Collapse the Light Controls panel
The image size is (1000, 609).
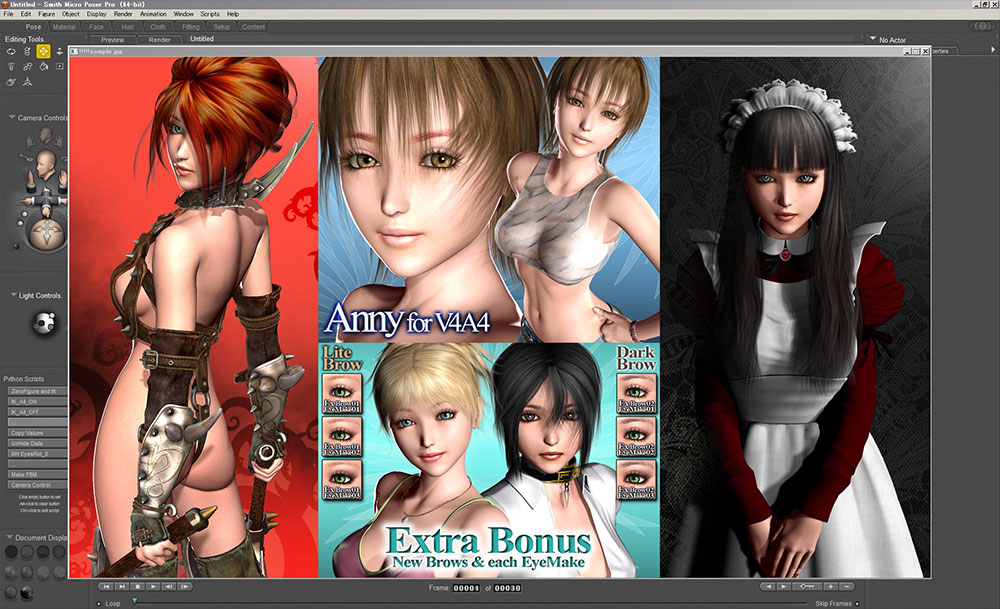click(x=13, y=295)
